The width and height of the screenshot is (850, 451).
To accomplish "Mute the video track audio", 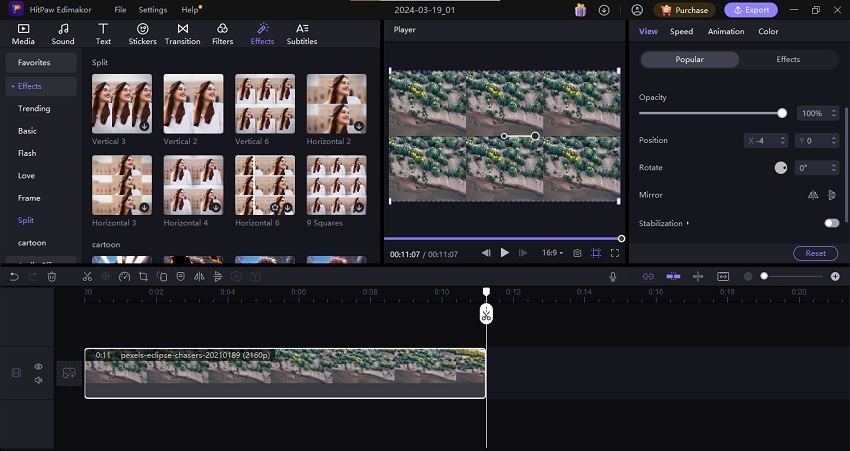I will click(x=38, y=380).
